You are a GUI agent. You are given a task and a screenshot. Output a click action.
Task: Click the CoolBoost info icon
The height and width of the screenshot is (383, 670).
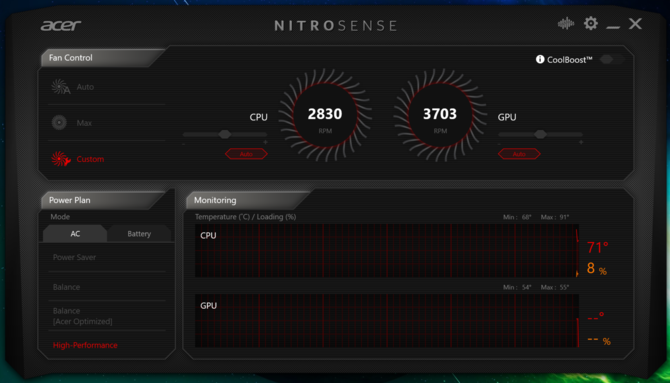(x=540, y=59)
